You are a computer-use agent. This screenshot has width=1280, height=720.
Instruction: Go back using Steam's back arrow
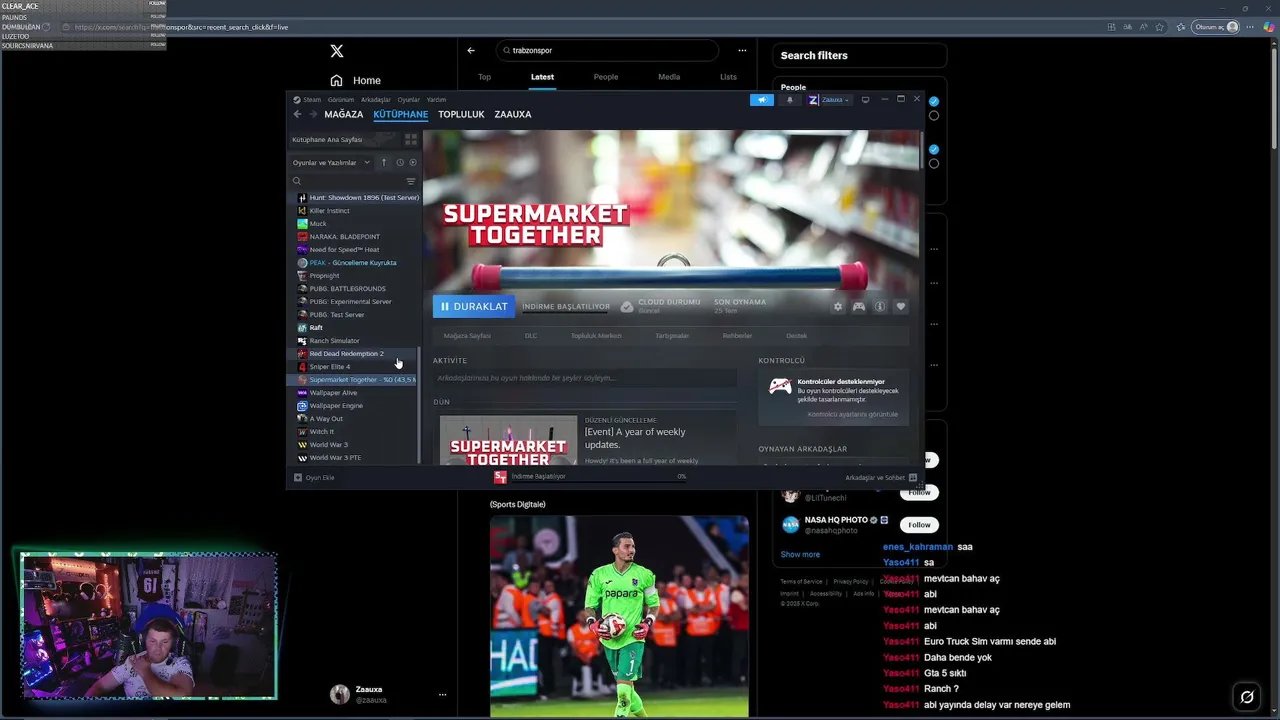(297, 114)
